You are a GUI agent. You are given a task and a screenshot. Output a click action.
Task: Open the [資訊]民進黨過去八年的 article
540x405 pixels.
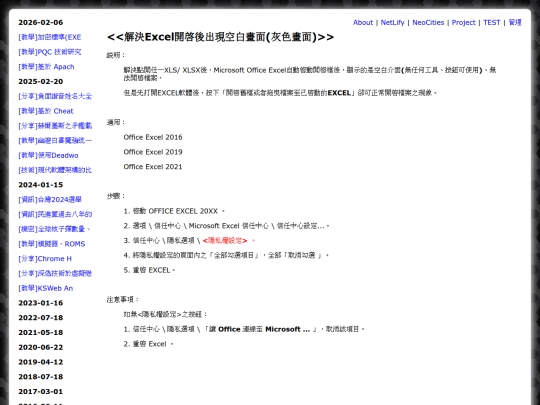point(55,214)
